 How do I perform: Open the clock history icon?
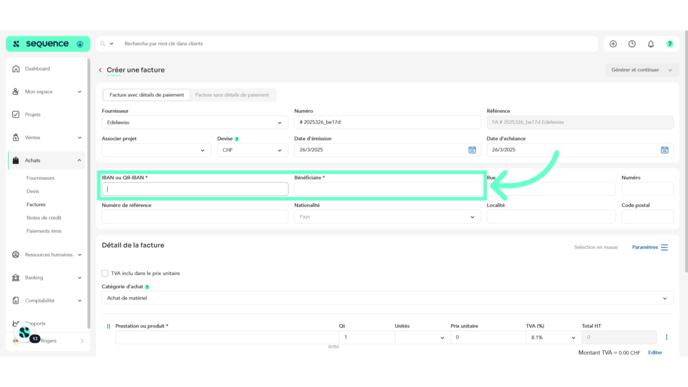click(x=632, y=44)
